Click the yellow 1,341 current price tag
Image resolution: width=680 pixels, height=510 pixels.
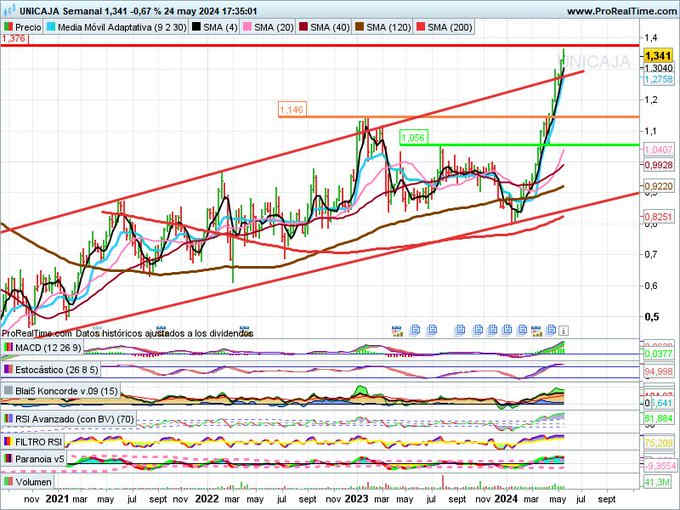click(x=658, y=56)
